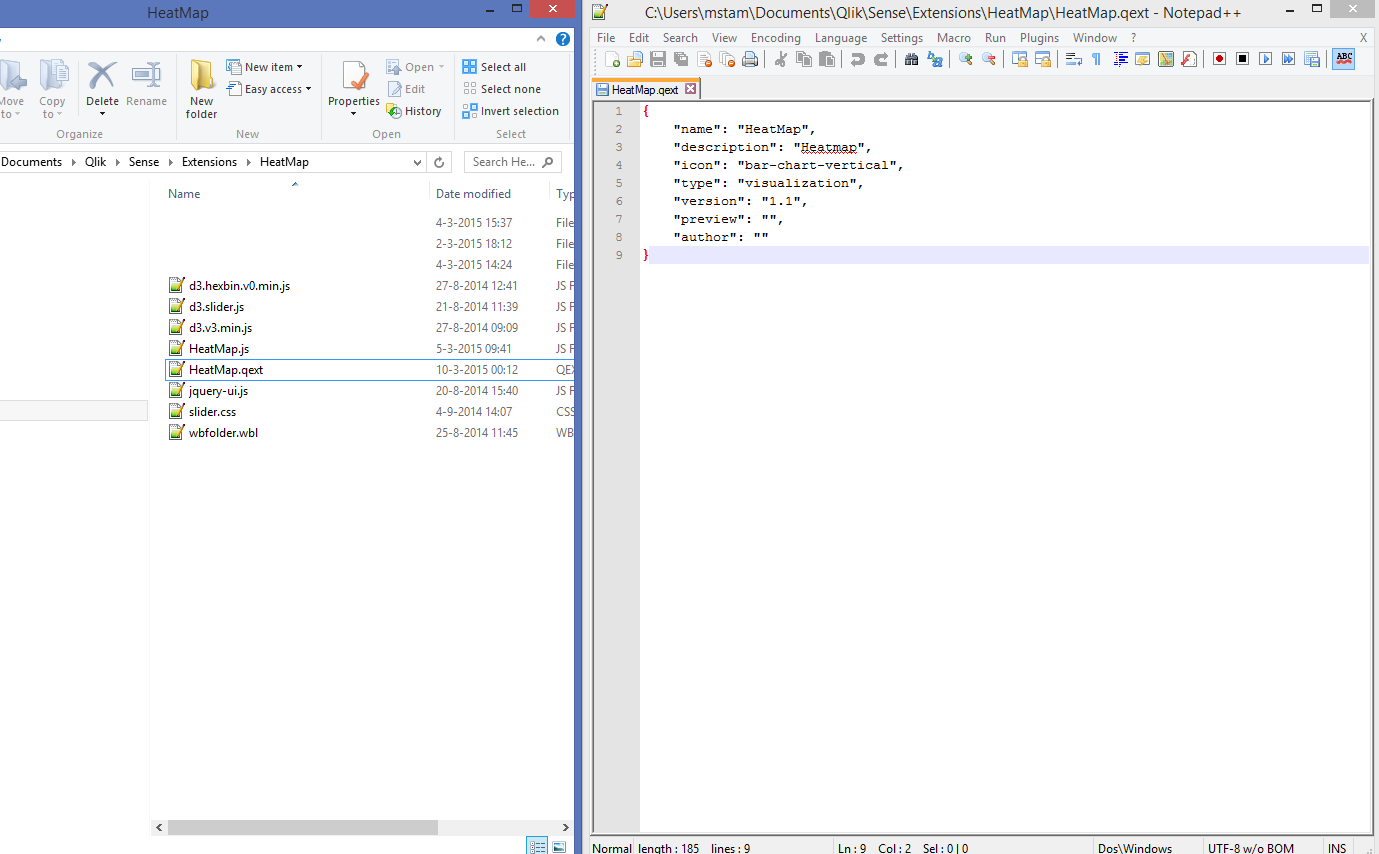Open the address bar history chevron
The width and height of the screenshot is (1379, 854).
(x=418, y=162)
